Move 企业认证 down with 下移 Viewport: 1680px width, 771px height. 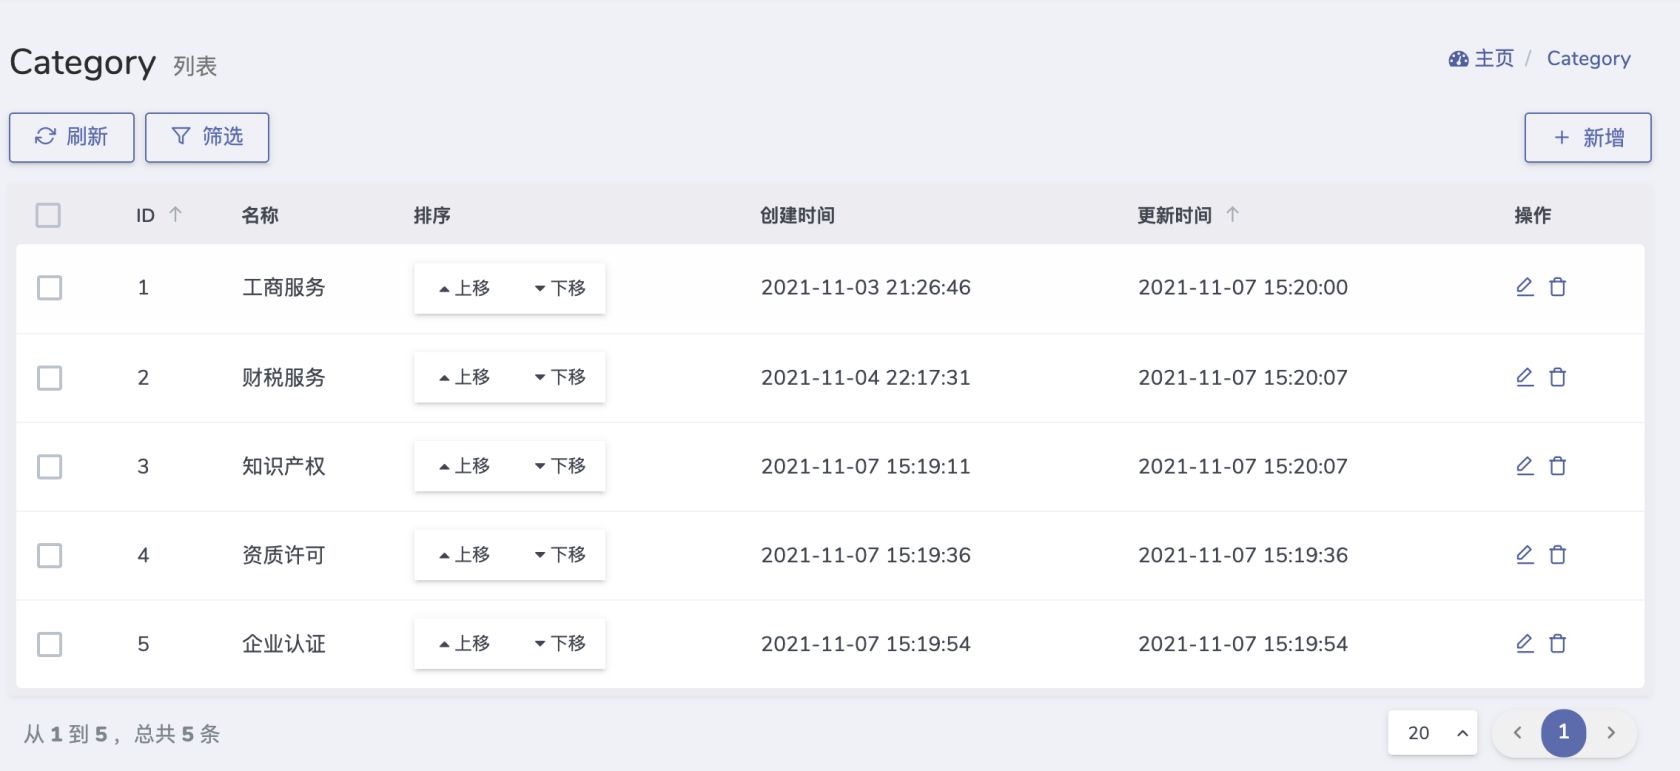point(559,644)
